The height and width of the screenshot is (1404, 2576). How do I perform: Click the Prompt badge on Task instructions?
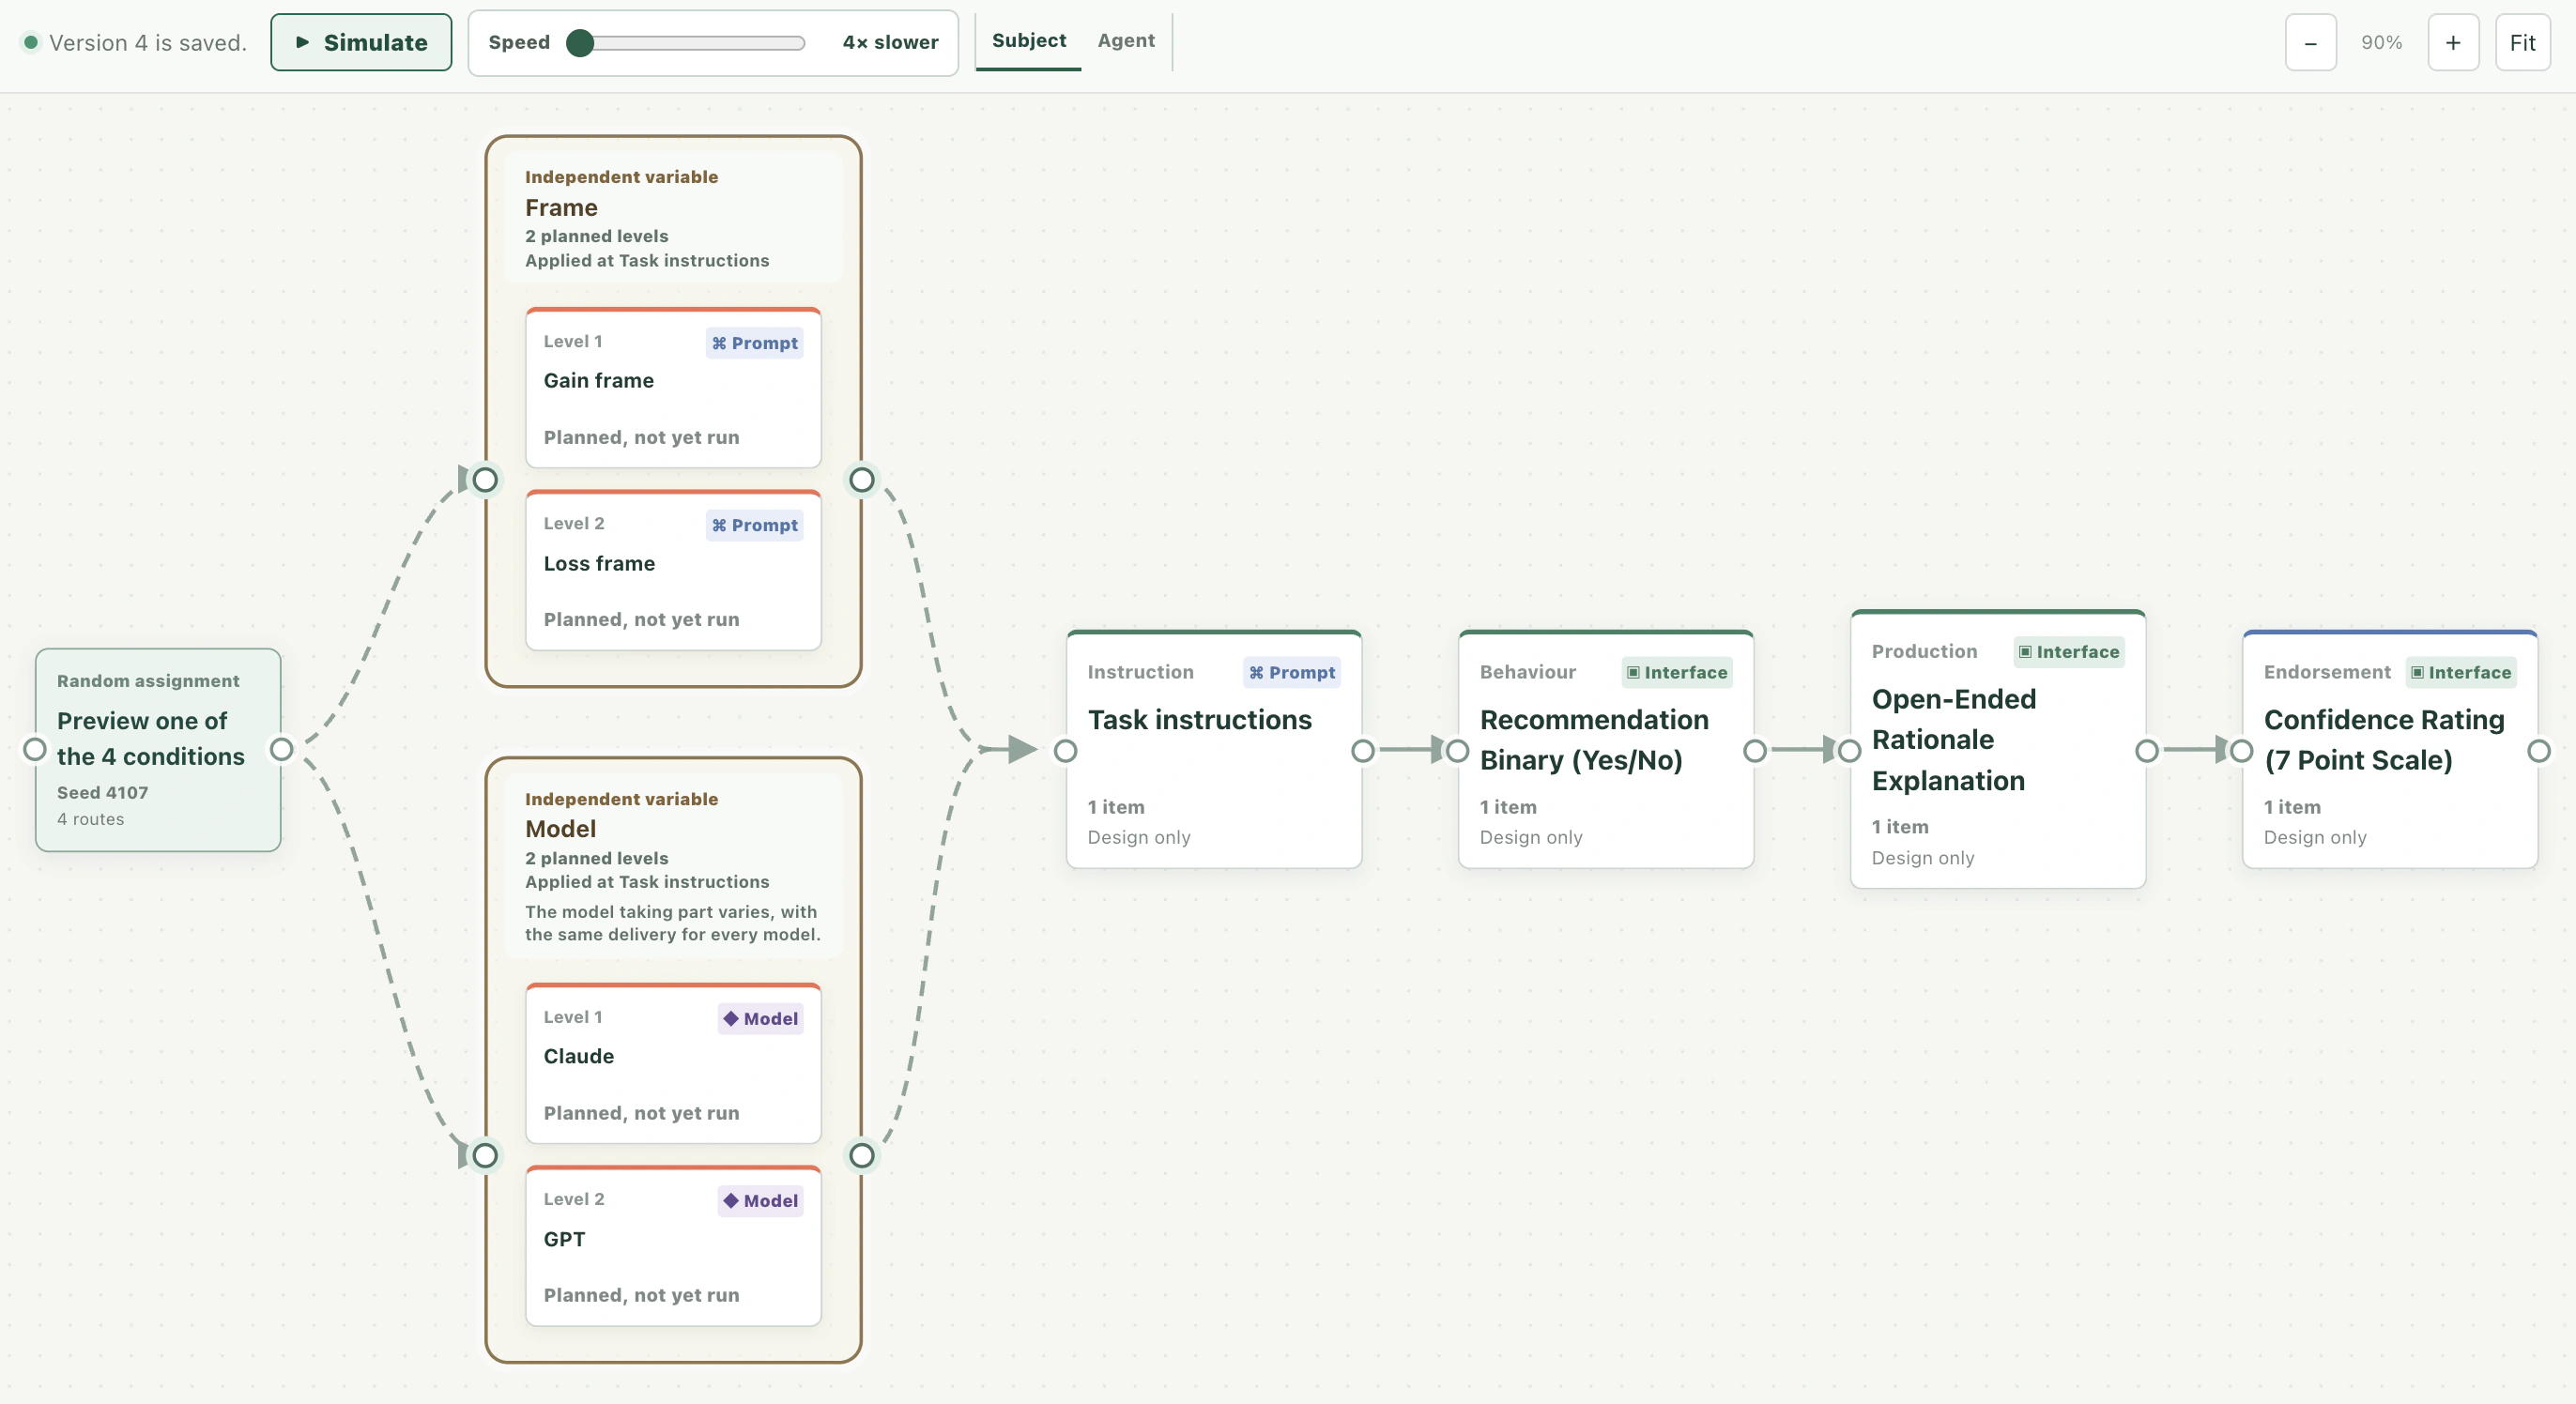[1292, 673]
